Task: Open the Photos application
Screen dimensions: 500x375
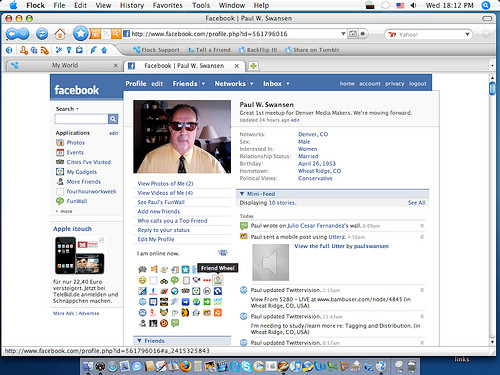Action: (x=75, y=142)
